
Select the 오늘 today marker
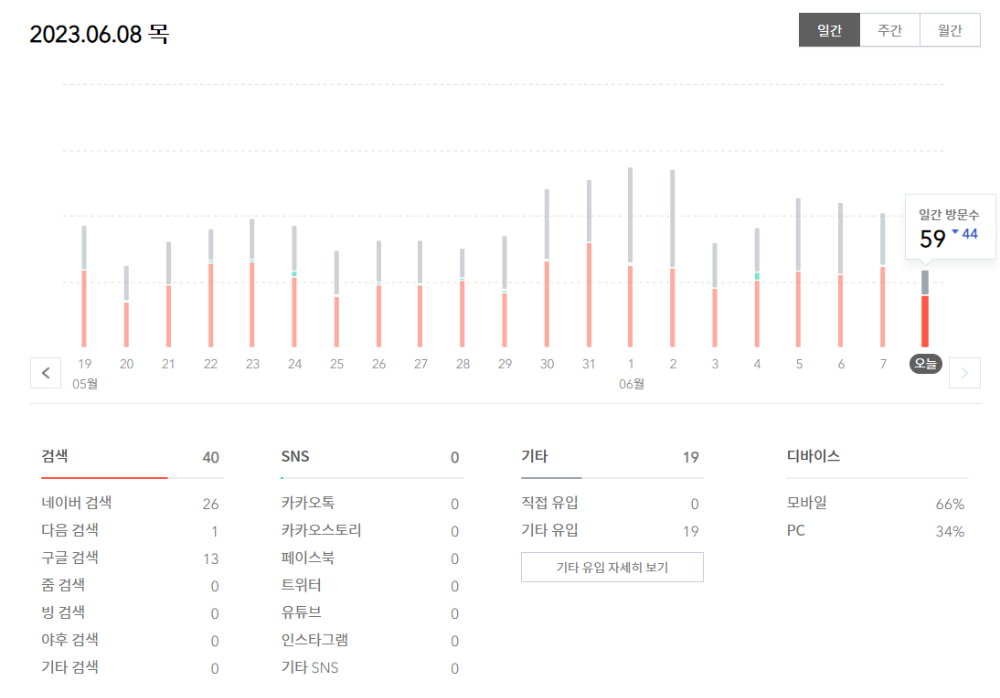pos(925,364)
